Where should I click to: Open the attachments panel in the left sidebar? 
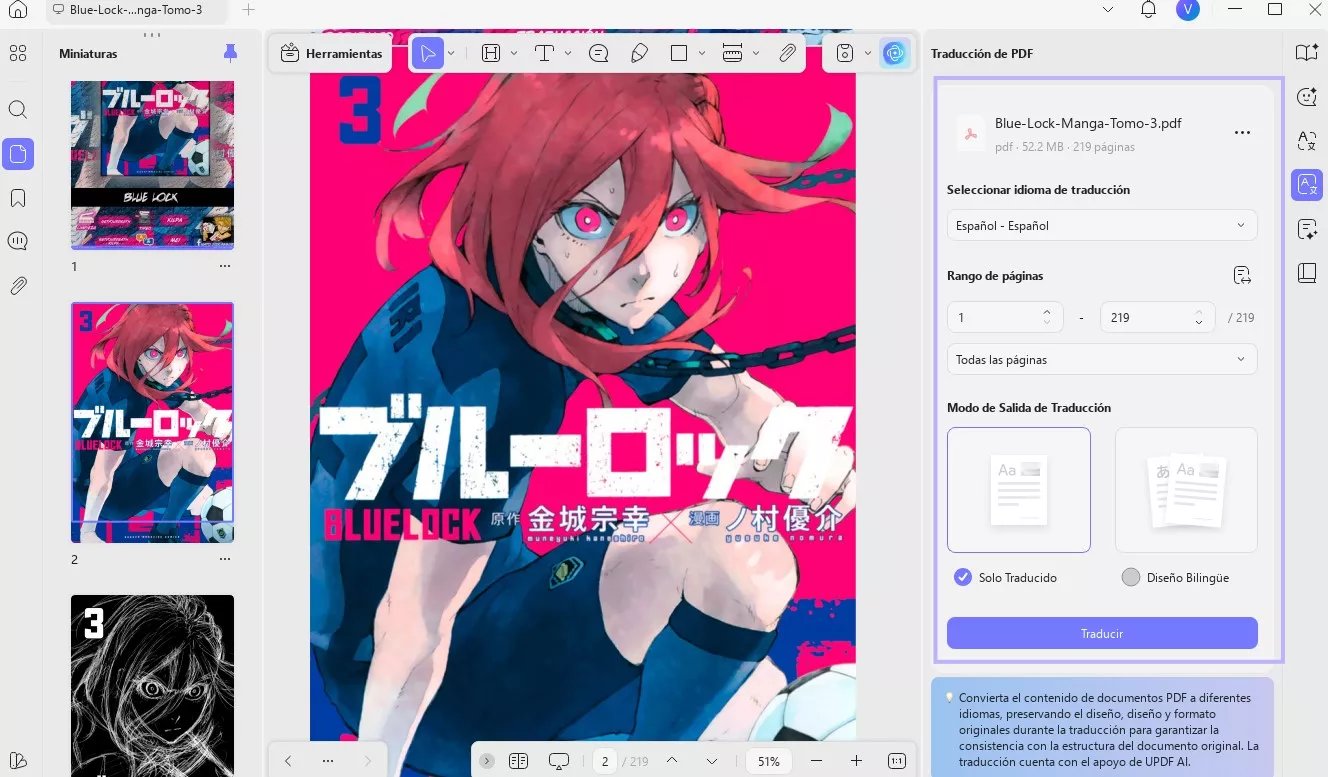18,286
